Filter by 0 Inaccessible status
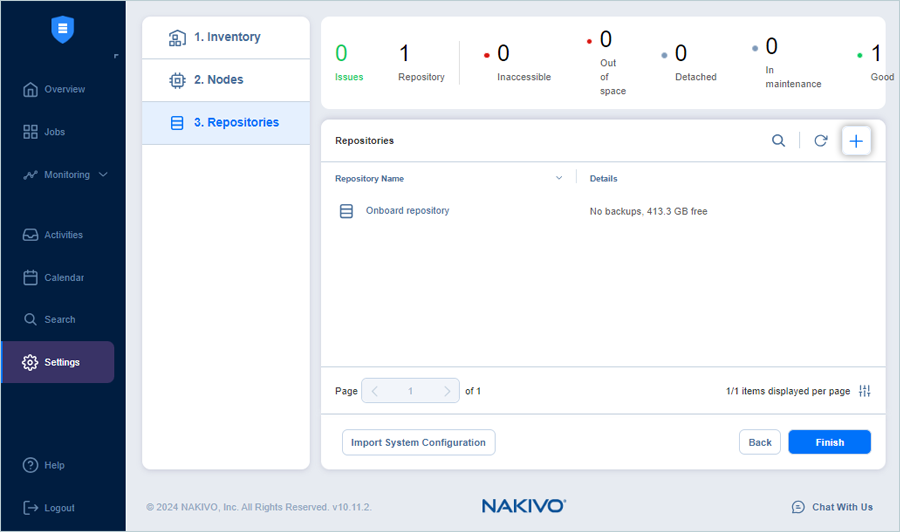This screenshot has height=532, width=900. (517, 62)
